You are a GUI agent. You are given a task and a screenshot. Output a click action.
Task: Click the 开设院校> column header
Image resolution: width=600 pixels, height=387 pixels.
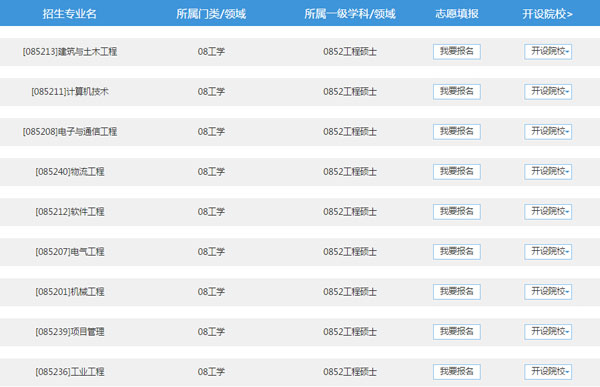[x=548, y=14]
